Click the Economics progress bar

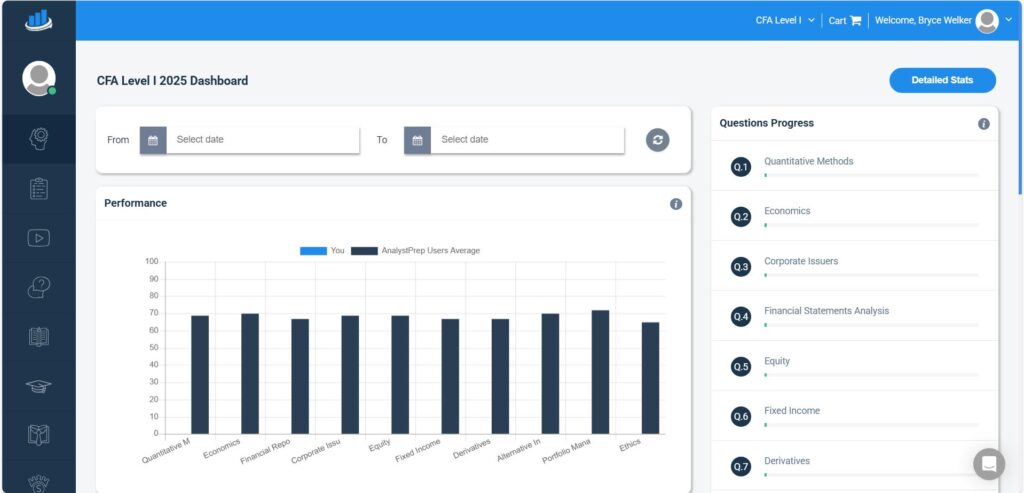[x=871, y=225]
